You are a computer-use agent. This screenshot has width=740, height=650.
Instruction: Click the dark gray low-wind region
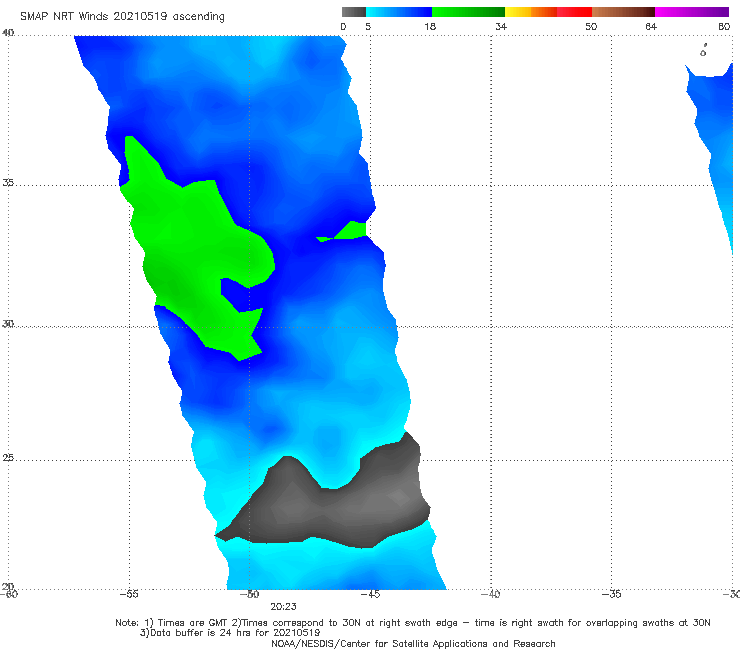330,512
